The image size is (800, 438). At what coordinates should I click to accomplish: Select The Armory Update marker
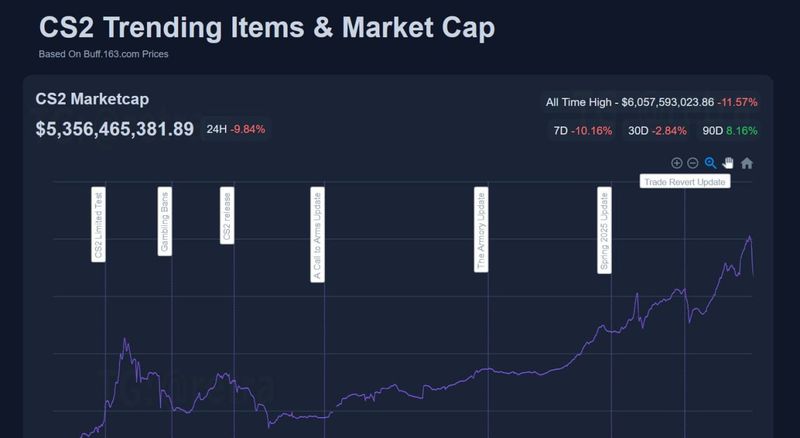pos(481,231)
